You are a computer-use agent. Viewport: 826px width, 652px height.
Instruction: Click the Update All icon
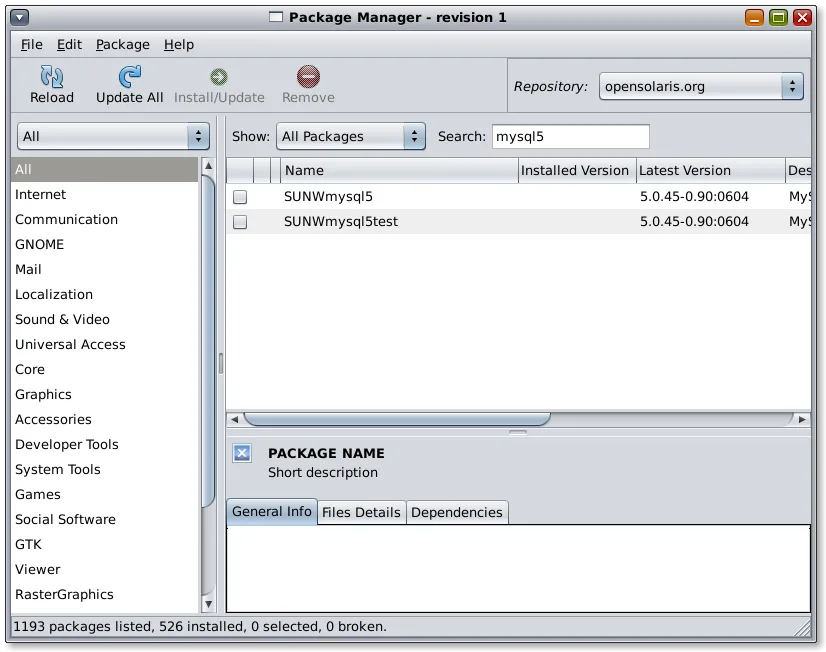click(130, 77)
